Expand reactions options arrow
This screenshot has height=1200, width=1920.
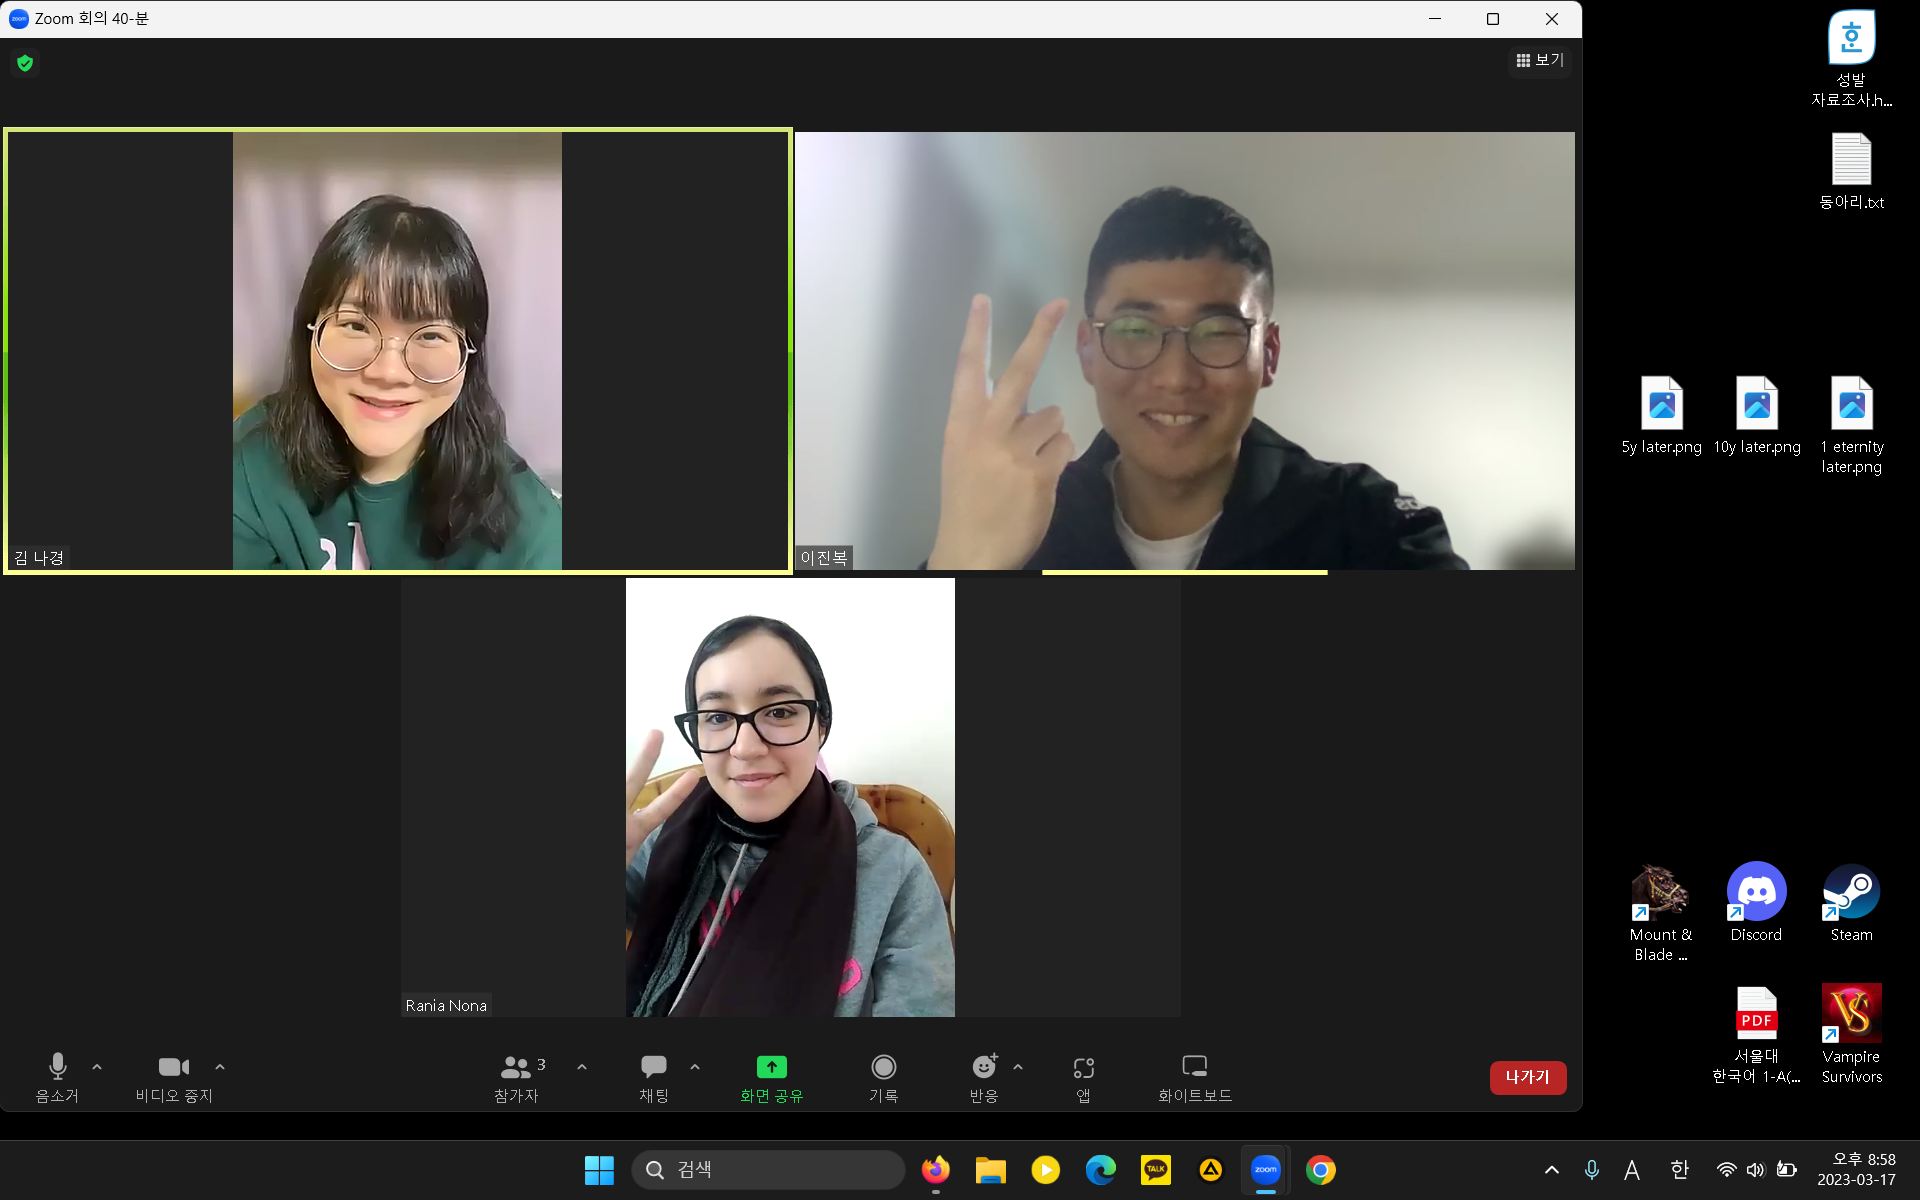click(x=1018, y=1067)
